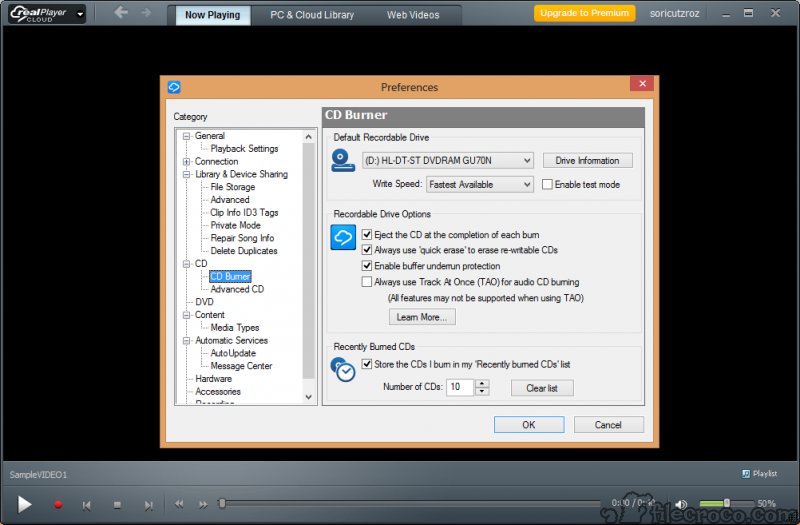Select File Storage category
The width and height of the screenshot is (800, 525).
pyautogui.click(x=233, y=187)
